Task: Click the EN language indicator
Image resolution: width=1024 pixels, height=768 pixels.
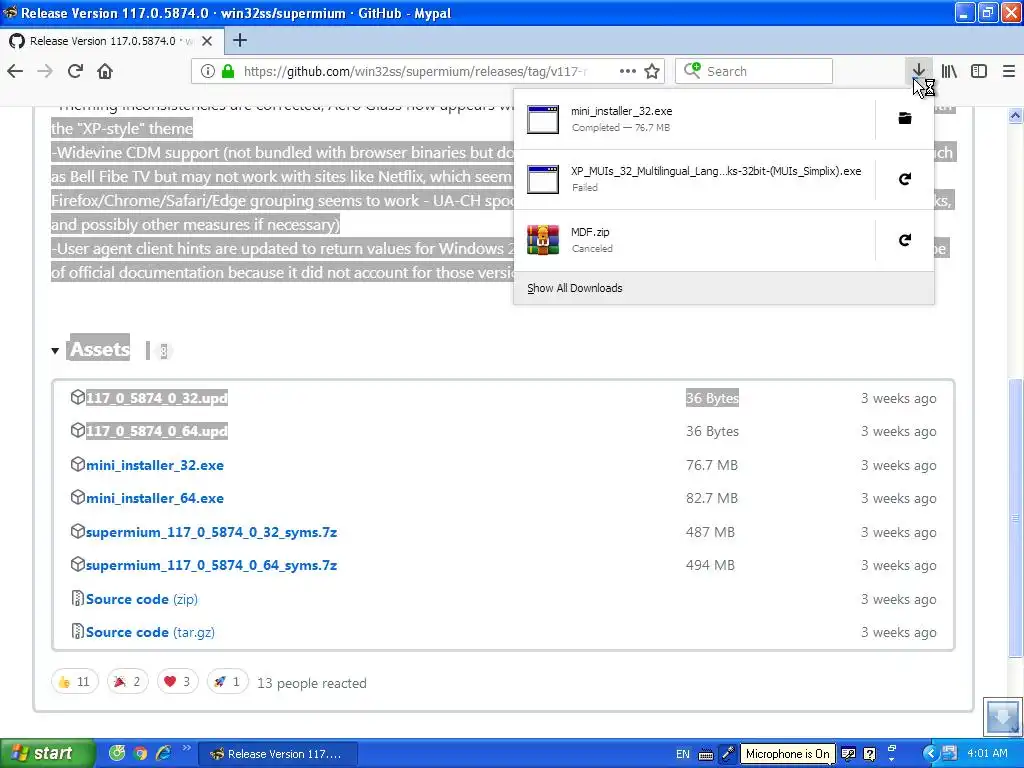Action: [x=682, y=754]
